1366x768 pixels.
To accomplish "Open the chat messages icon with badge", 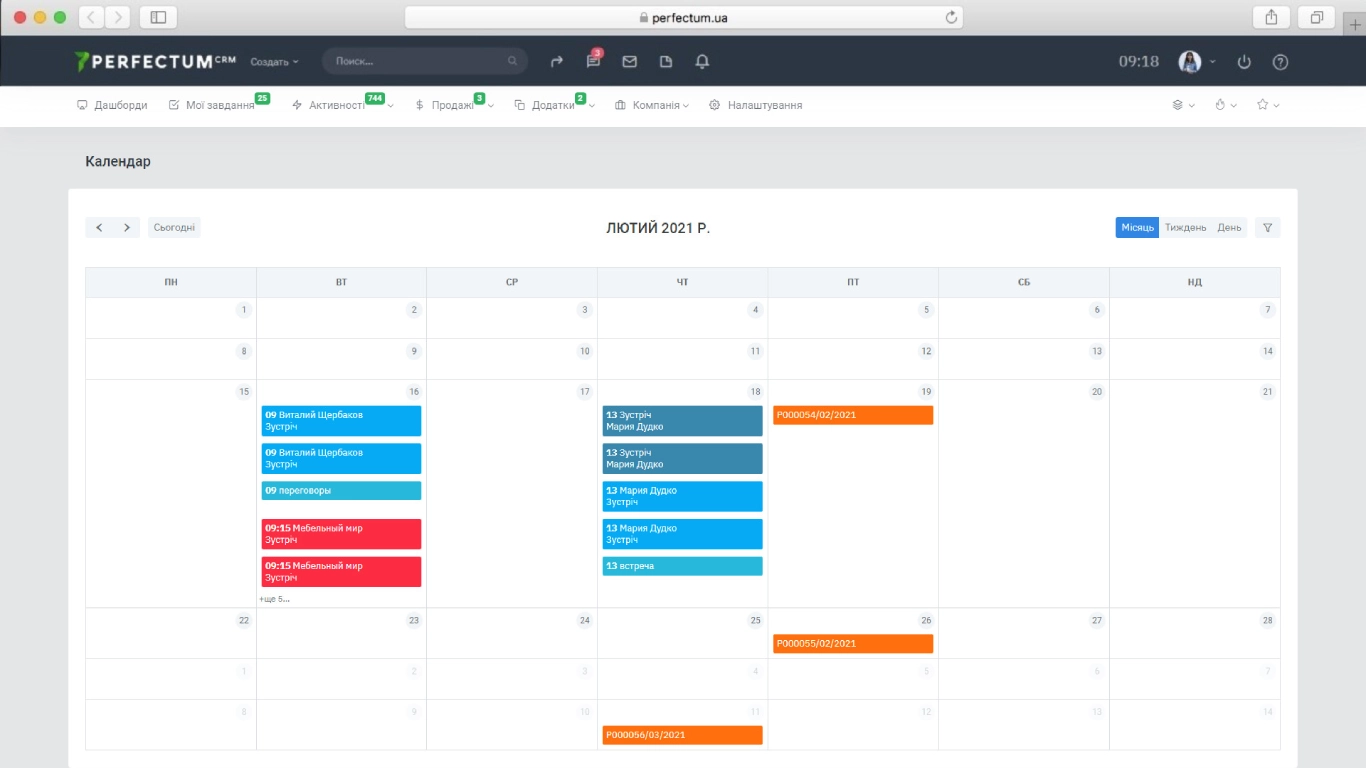I will point(593,62).
